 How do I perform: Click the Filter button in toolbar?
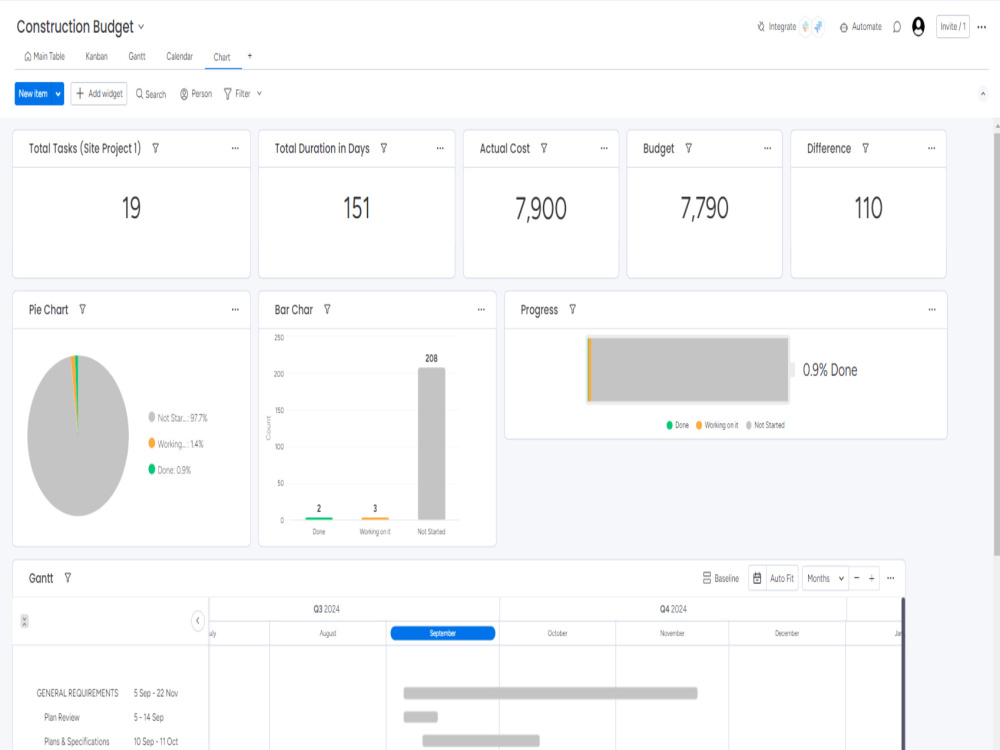pos(237,94)
